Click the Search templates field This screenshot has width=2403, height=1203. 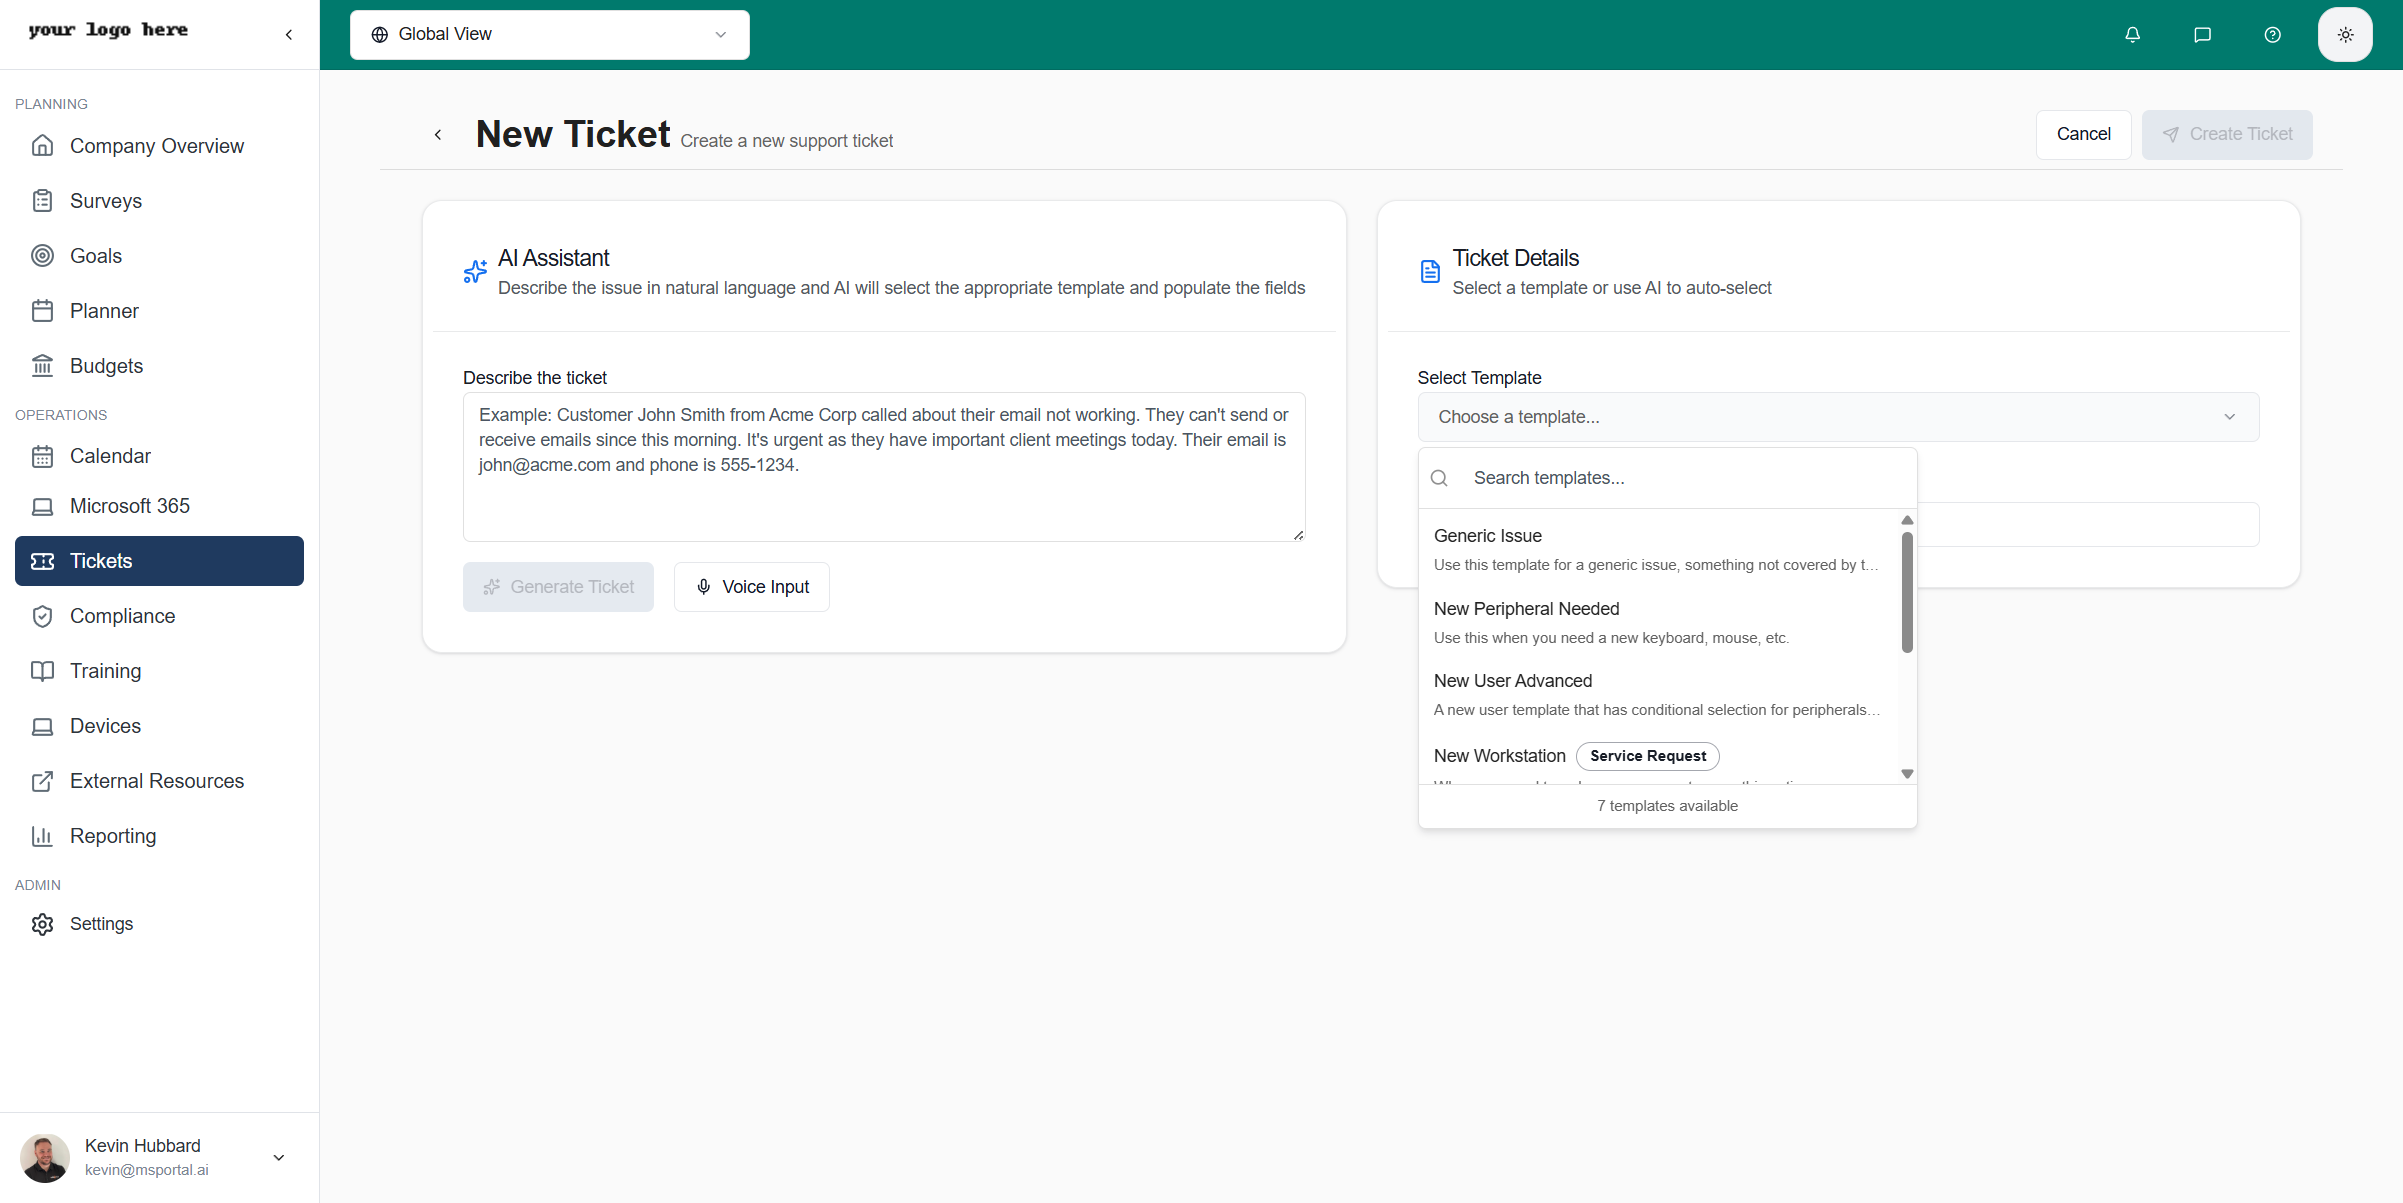coord(1680,478)
